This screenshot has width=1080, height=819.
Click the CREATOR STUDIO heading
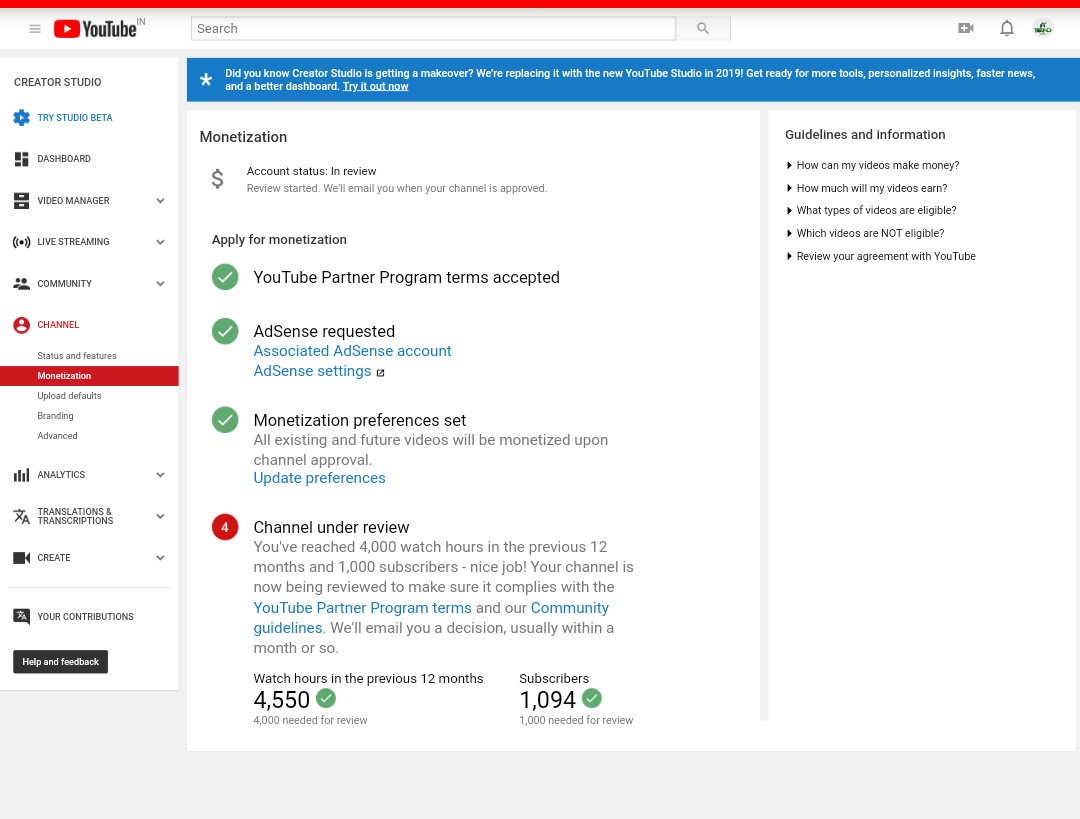click(57, 82)
